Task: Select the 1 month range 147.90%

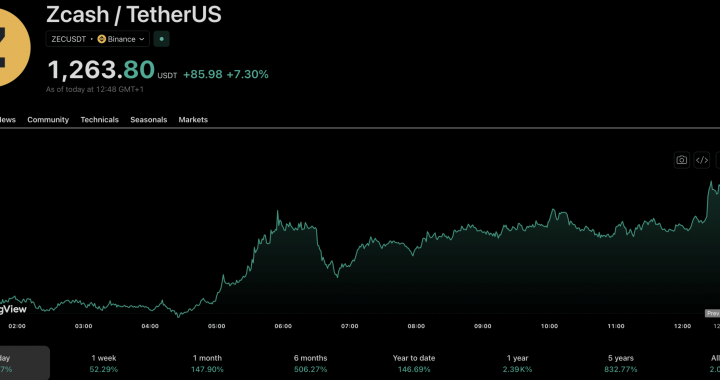Action: (x=207, y=363)
